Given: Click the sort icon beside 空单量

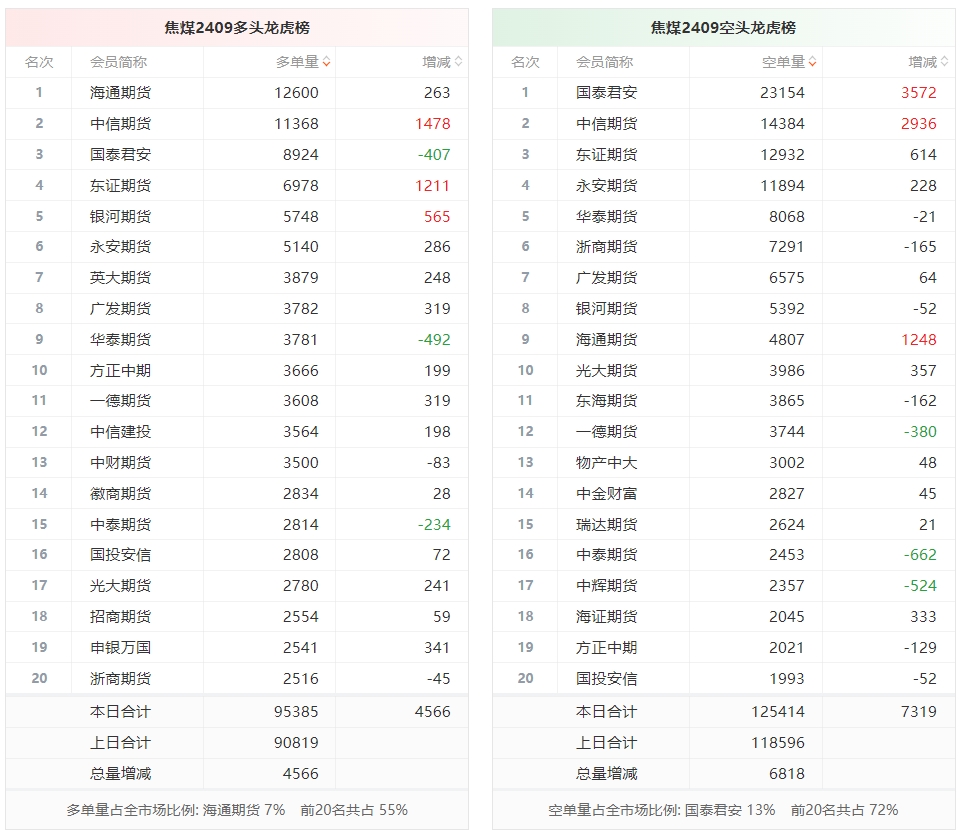Looking at the screenshot, I should 812,62.
